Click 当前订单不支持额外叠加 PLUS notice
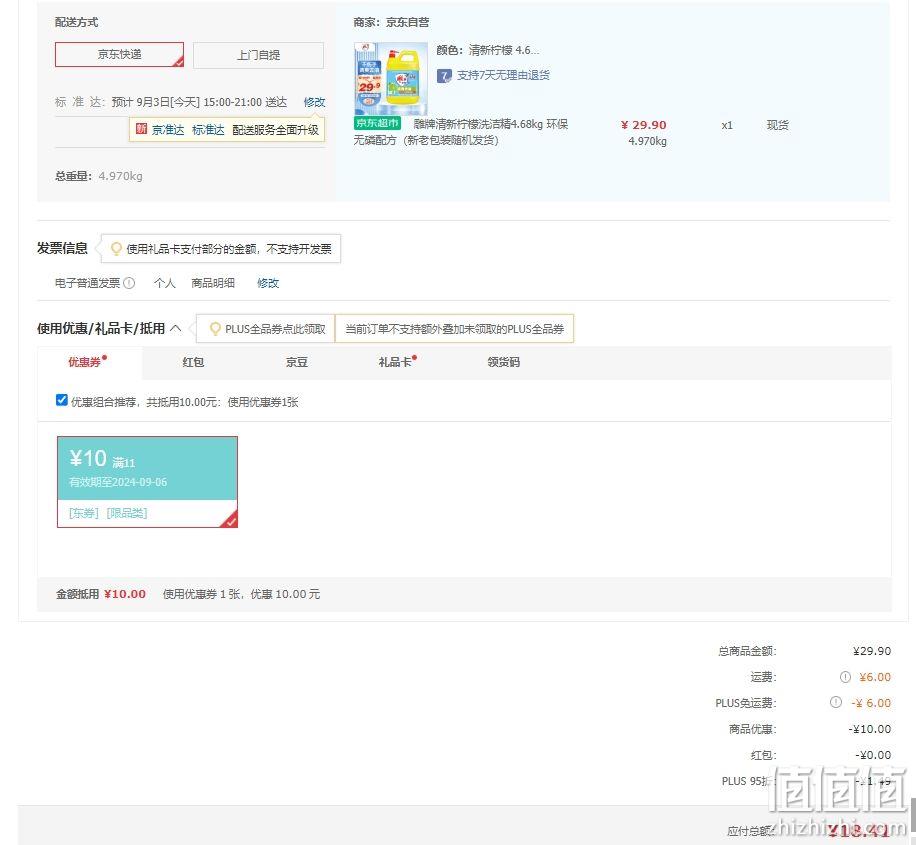Viewport: 916px width, 845px height. (454, 329)
